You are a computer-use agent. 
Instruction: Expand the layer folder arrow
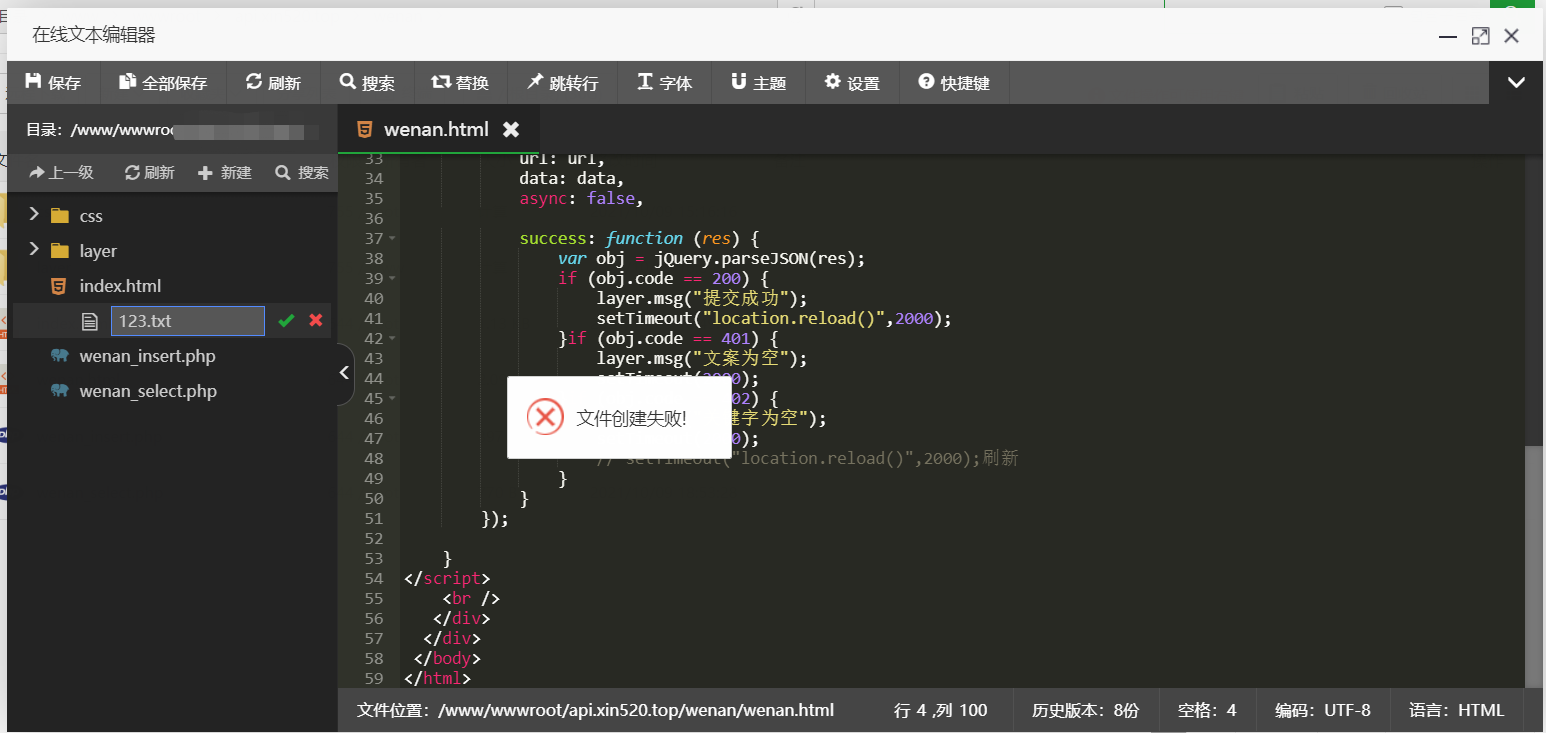[34, 250]
